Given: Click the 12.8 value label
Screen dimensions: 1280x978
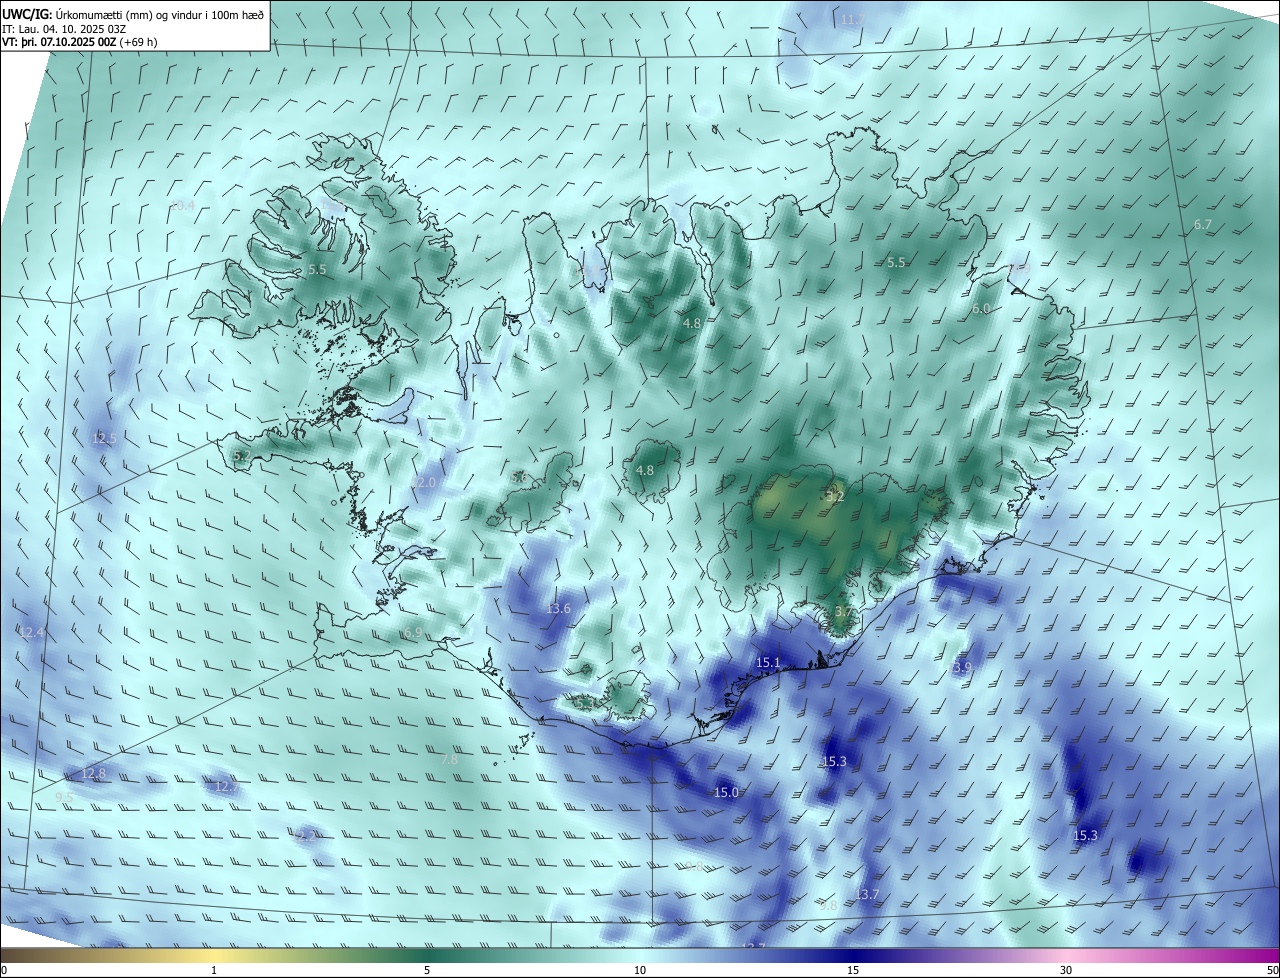Looking at the screenshot, I should (93, 774).
